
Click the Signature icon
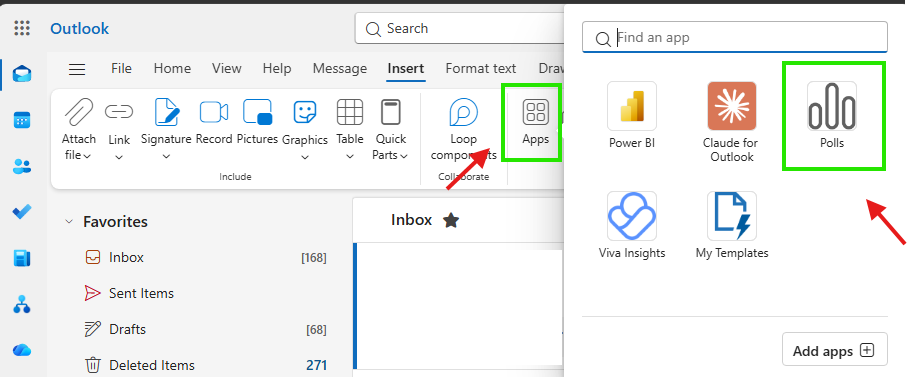(166, 112)
